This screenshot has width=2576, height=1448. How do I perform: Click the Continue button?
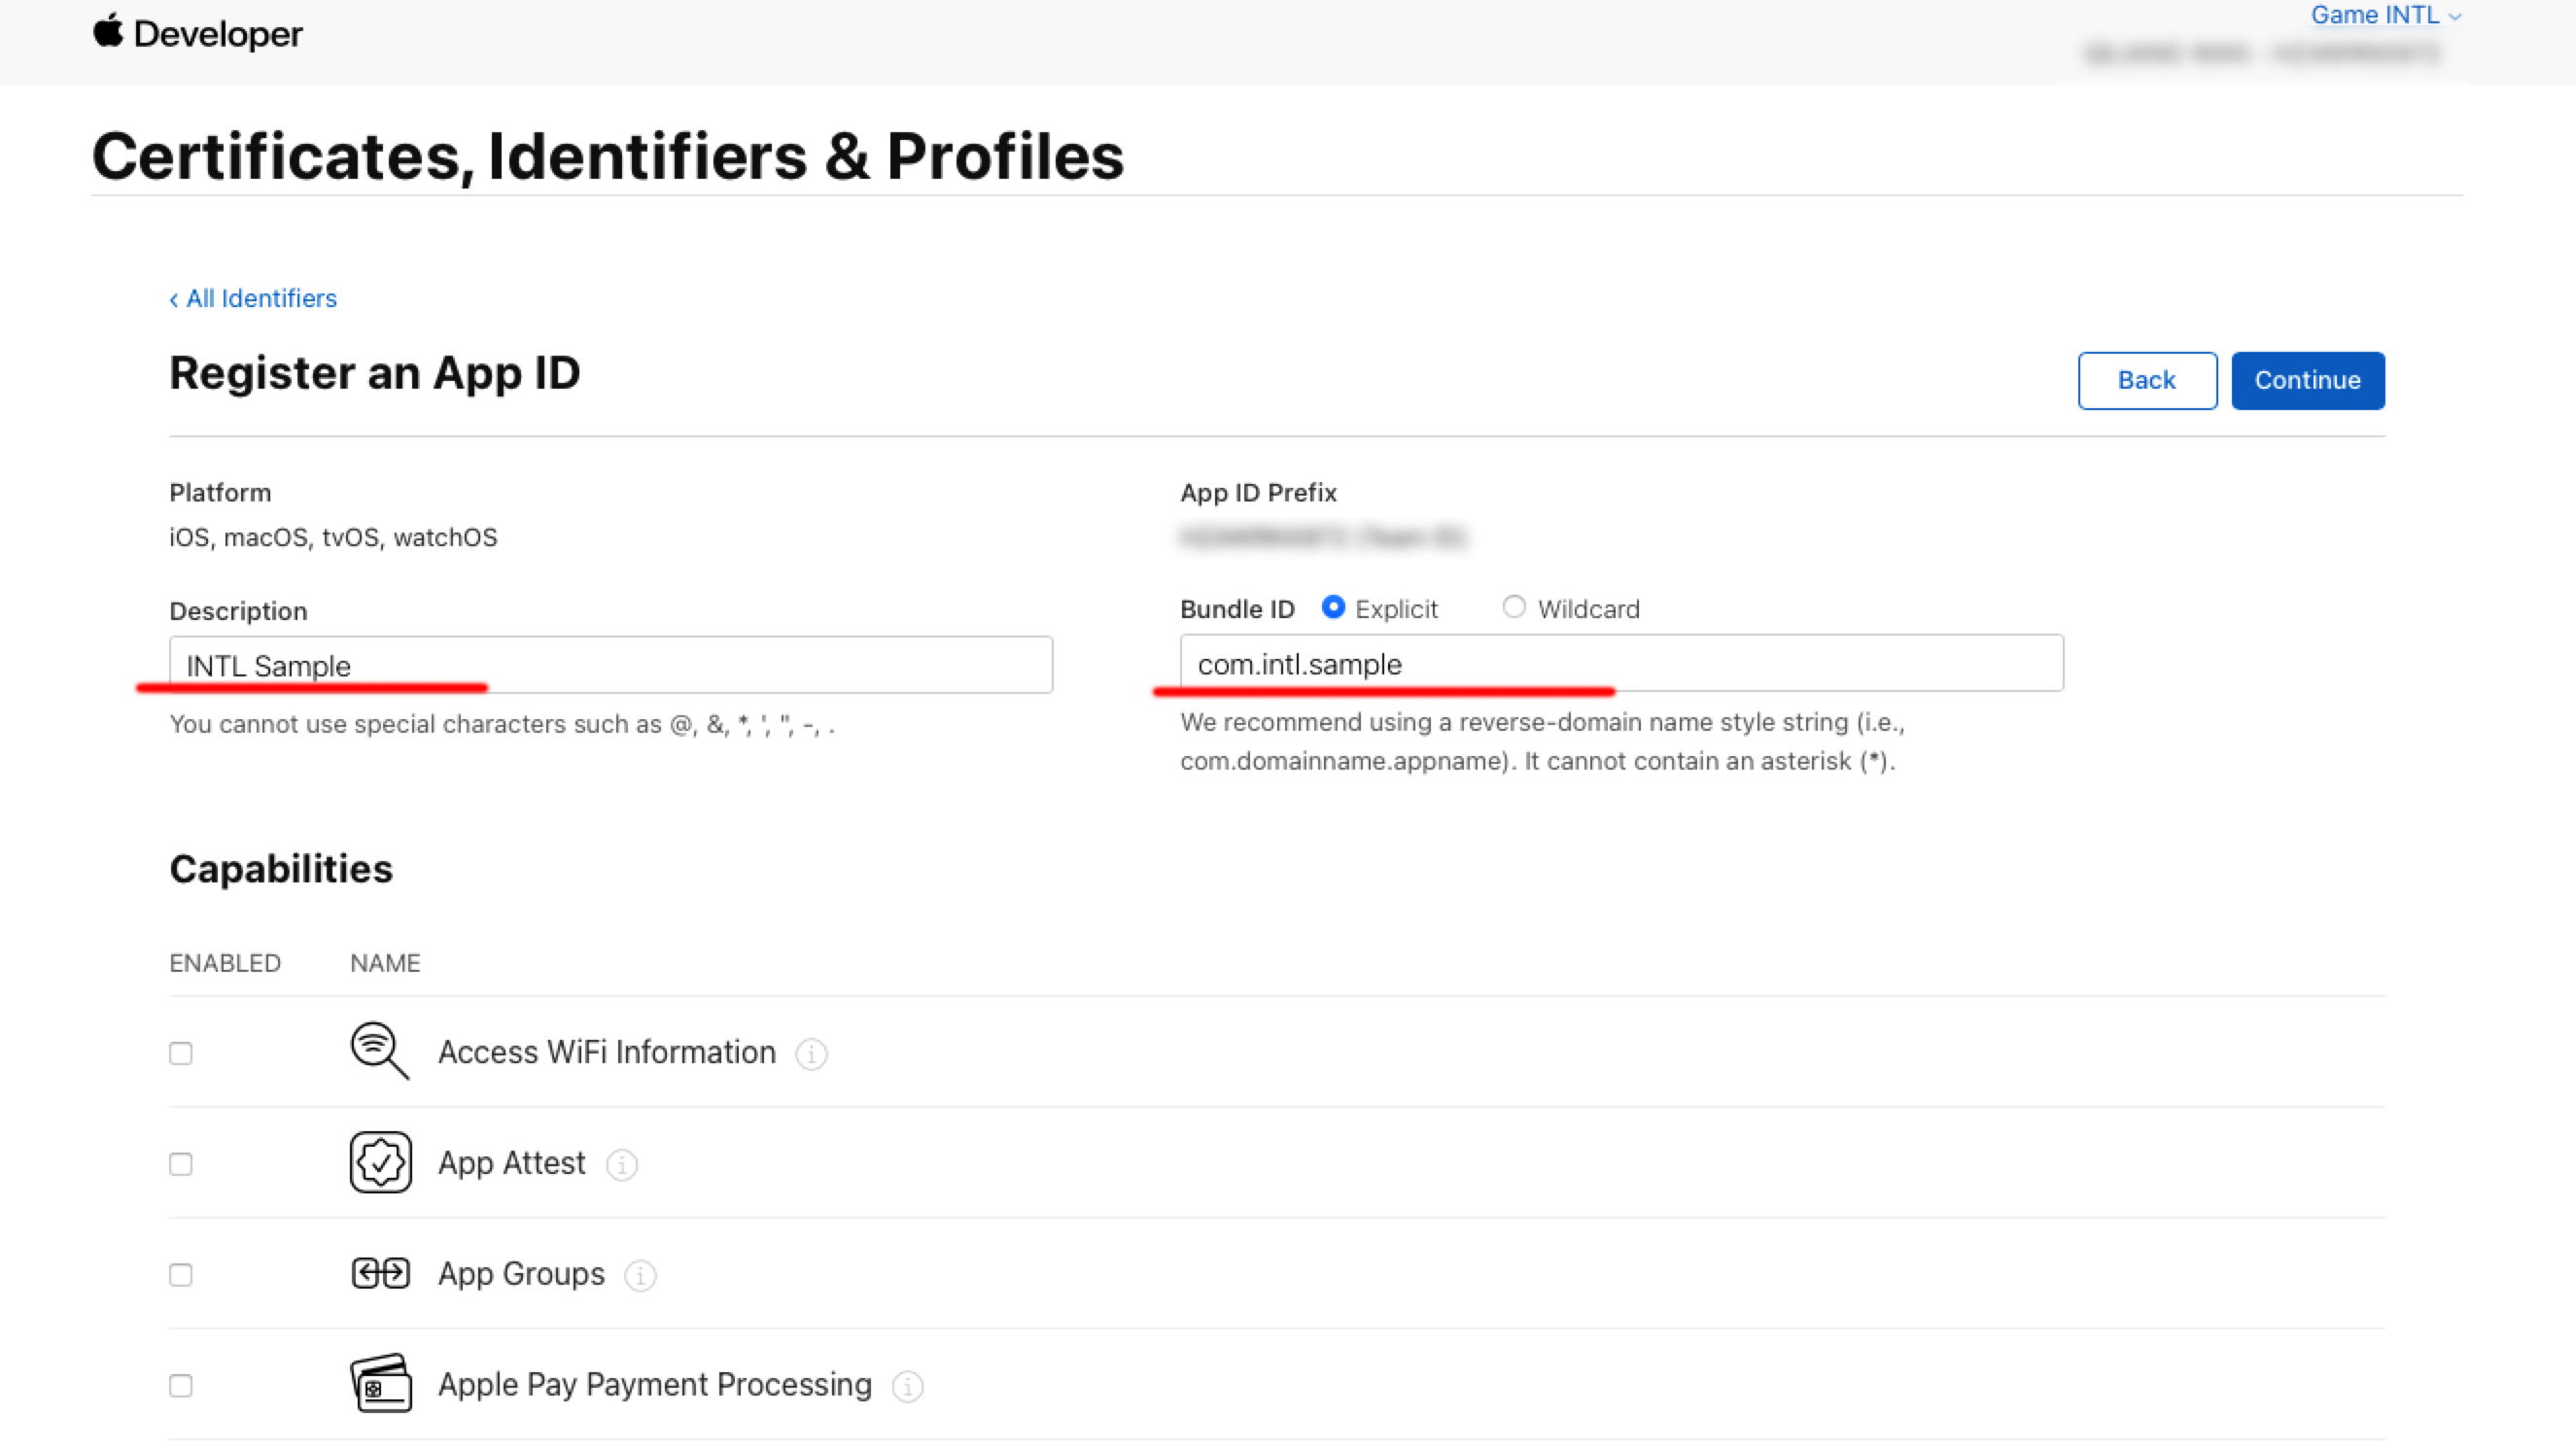2307,380
